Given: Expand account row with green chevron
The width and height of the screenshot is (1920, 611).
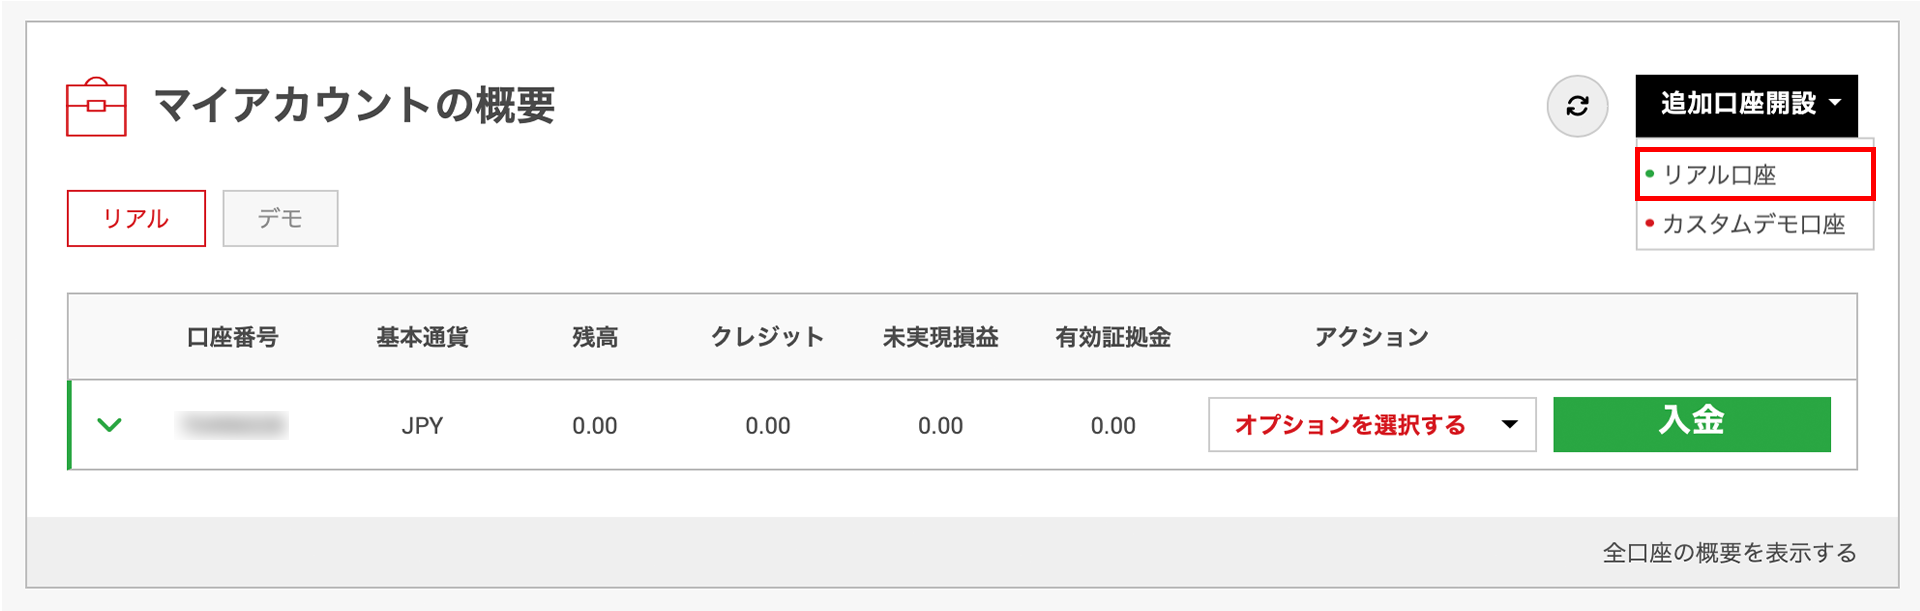Looking at the screenshot, I should [x=110, y=425].
